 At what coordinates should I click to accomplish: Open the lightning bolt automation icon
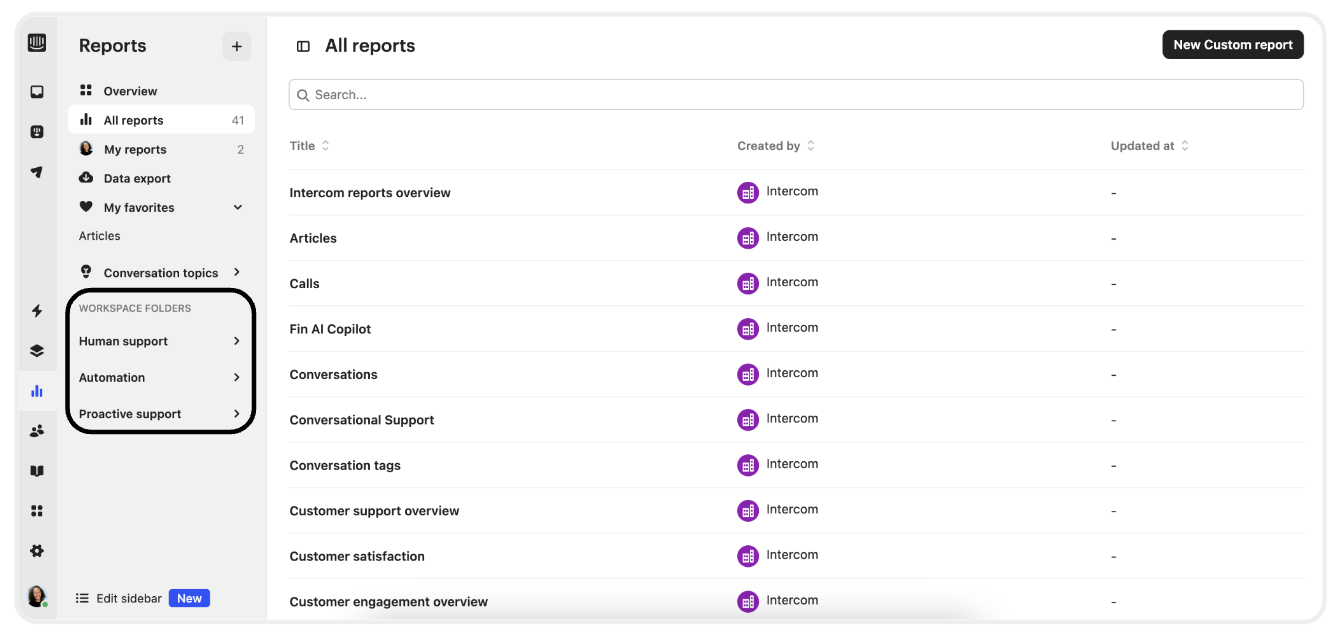tap(37, 311)
